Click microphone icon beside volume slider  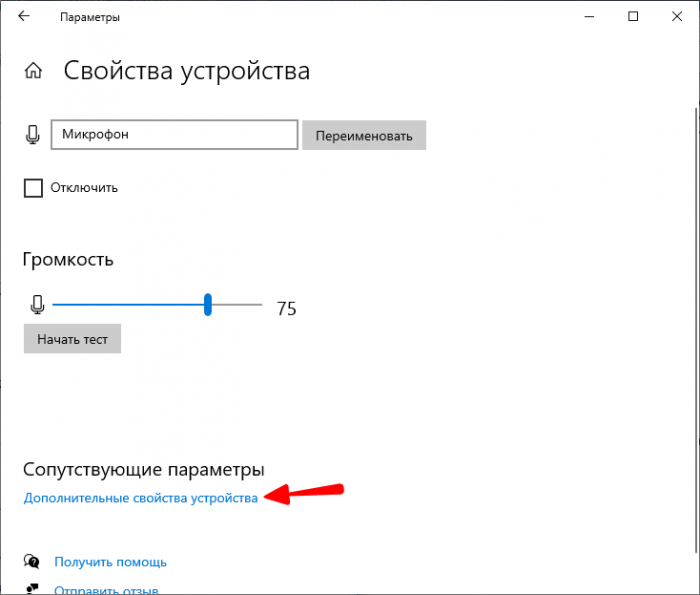coord(38,305)
